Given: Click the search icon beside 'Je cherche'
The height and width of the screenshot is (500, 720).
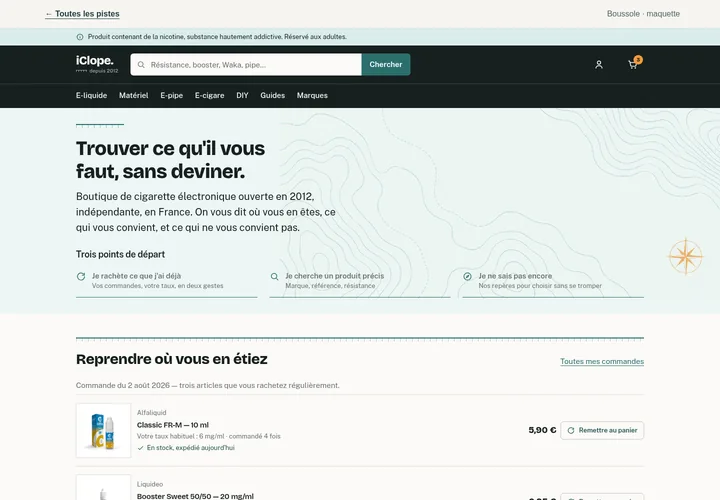Looking at the screenshot, I should (x=274, y=276).
